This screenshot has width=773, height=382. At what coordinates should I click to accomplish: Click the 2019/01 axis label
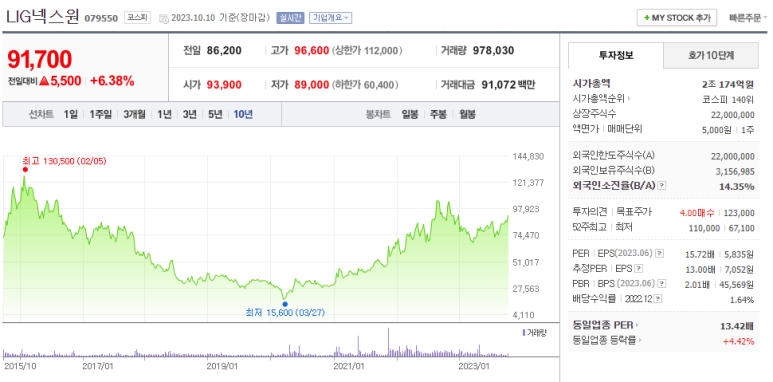222,366
